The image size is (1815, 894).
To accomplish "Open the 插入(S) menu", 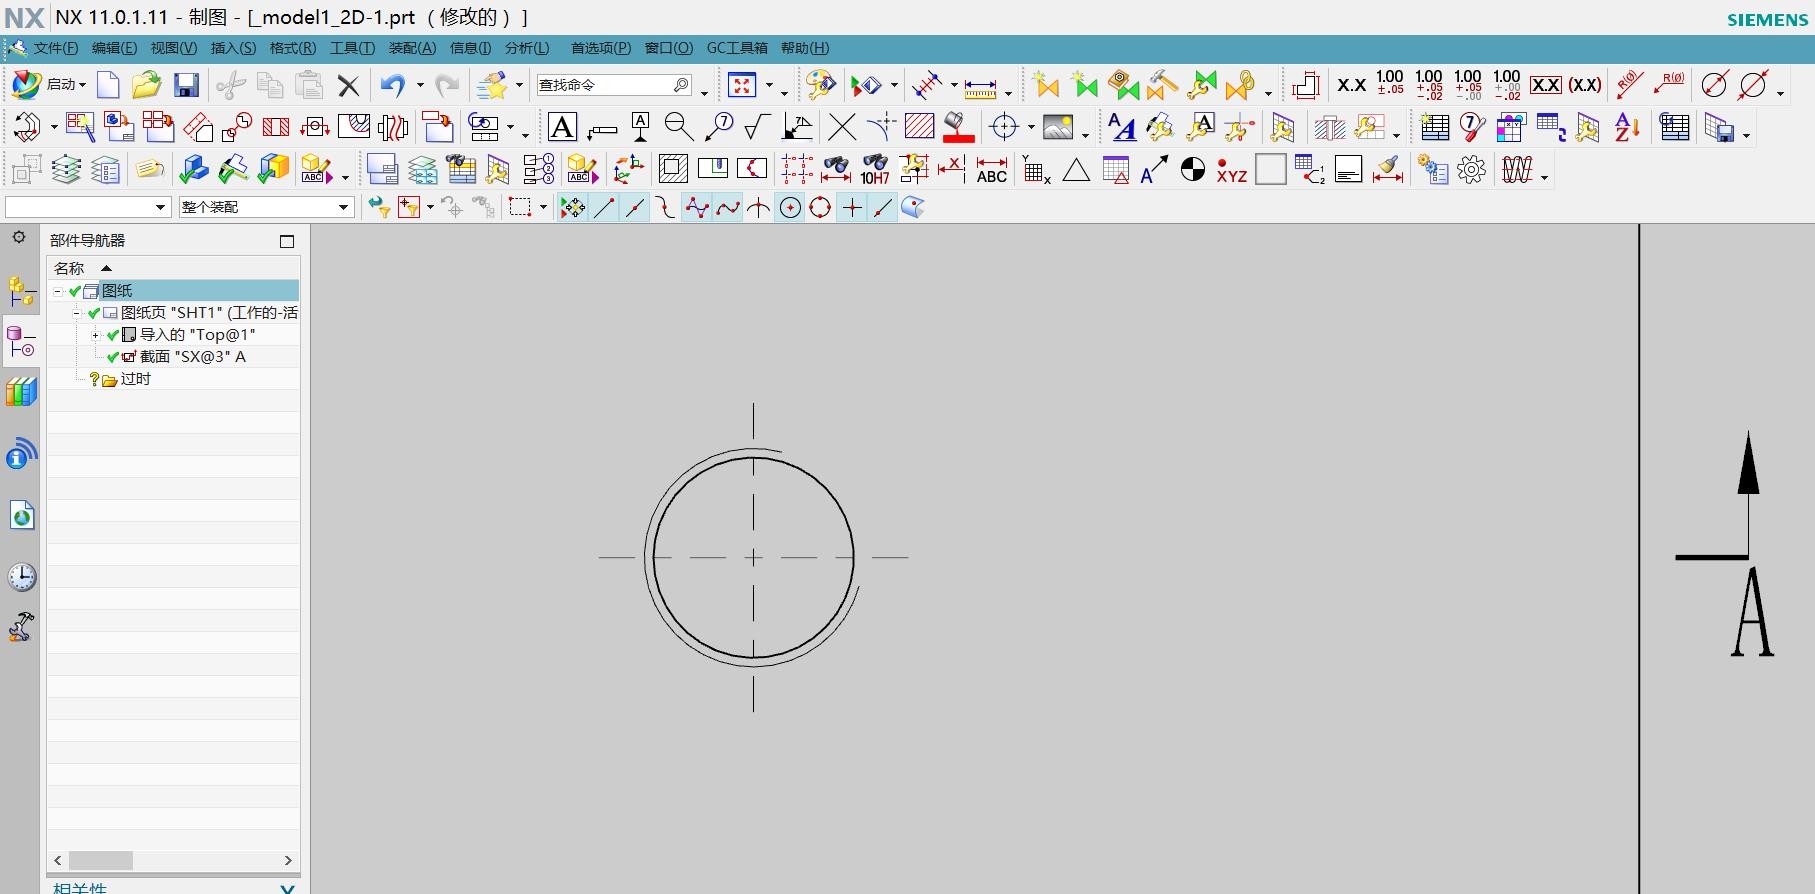I will [233, 48].
